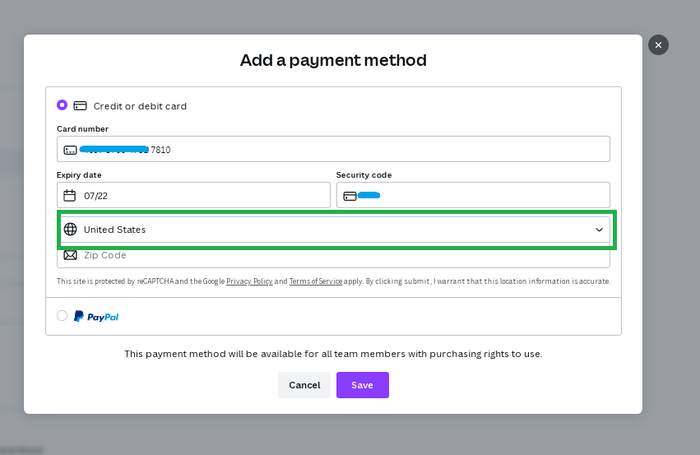Open the Terms of Service link
700x455 pixels.
click(x=315, y=282)
